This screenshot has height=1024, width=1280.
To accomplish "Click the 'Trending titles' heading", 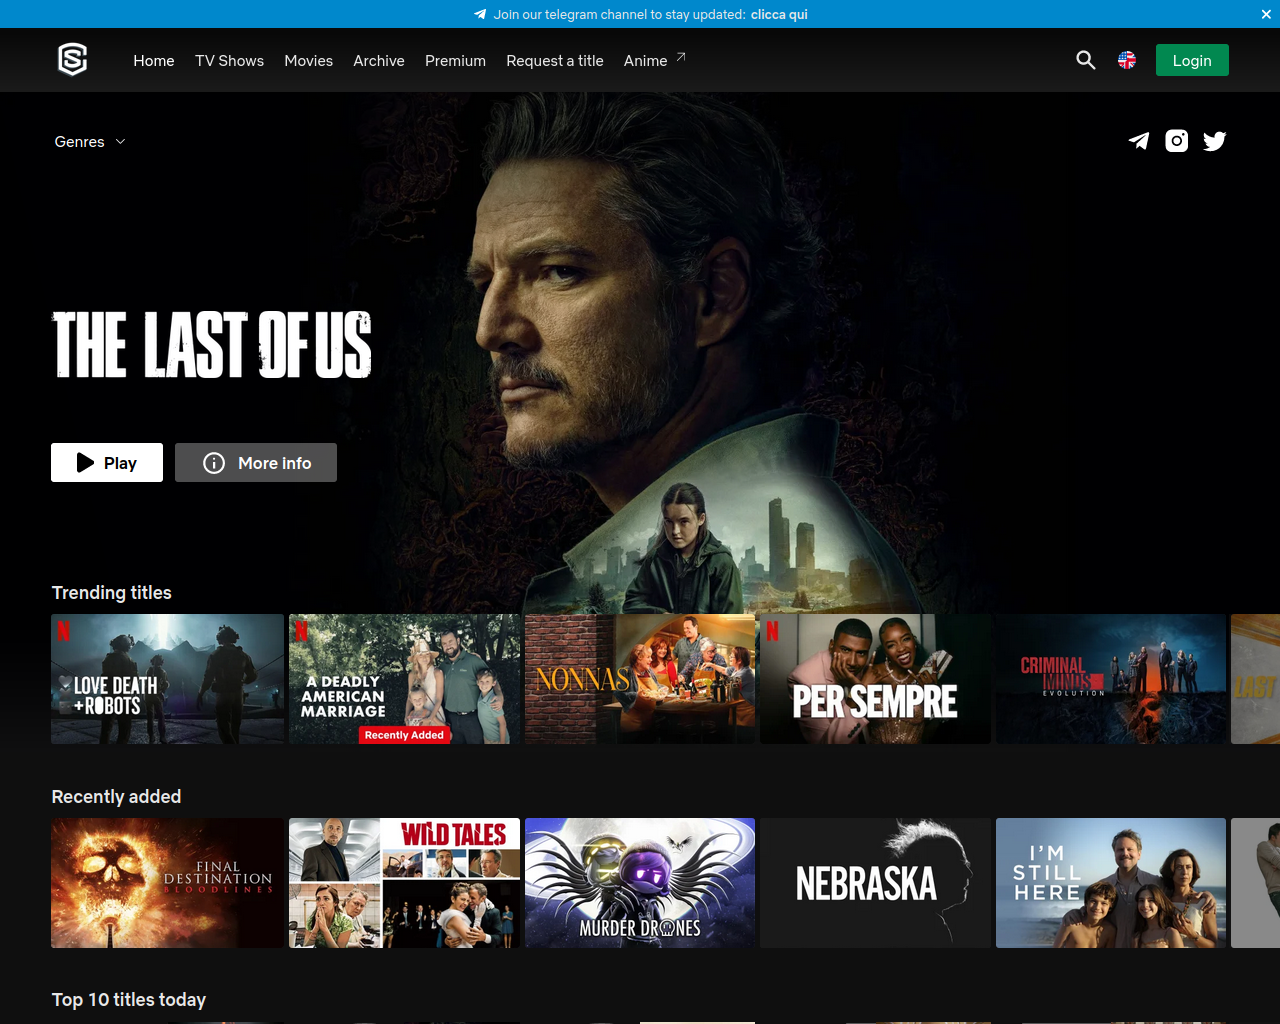I will coord(112,593).
